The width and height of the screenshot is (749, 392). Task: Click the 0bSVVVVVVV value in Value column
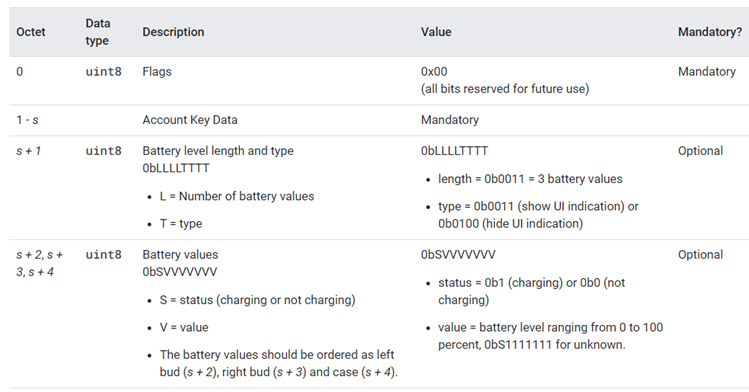point(458,254)
